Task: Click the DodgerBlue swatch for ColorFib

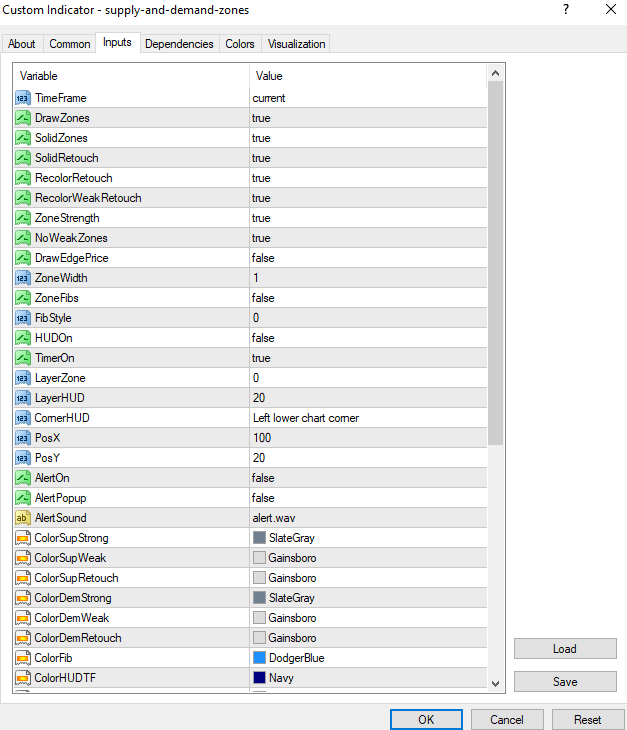Action: pyautogui.click(x=259, y=658)
